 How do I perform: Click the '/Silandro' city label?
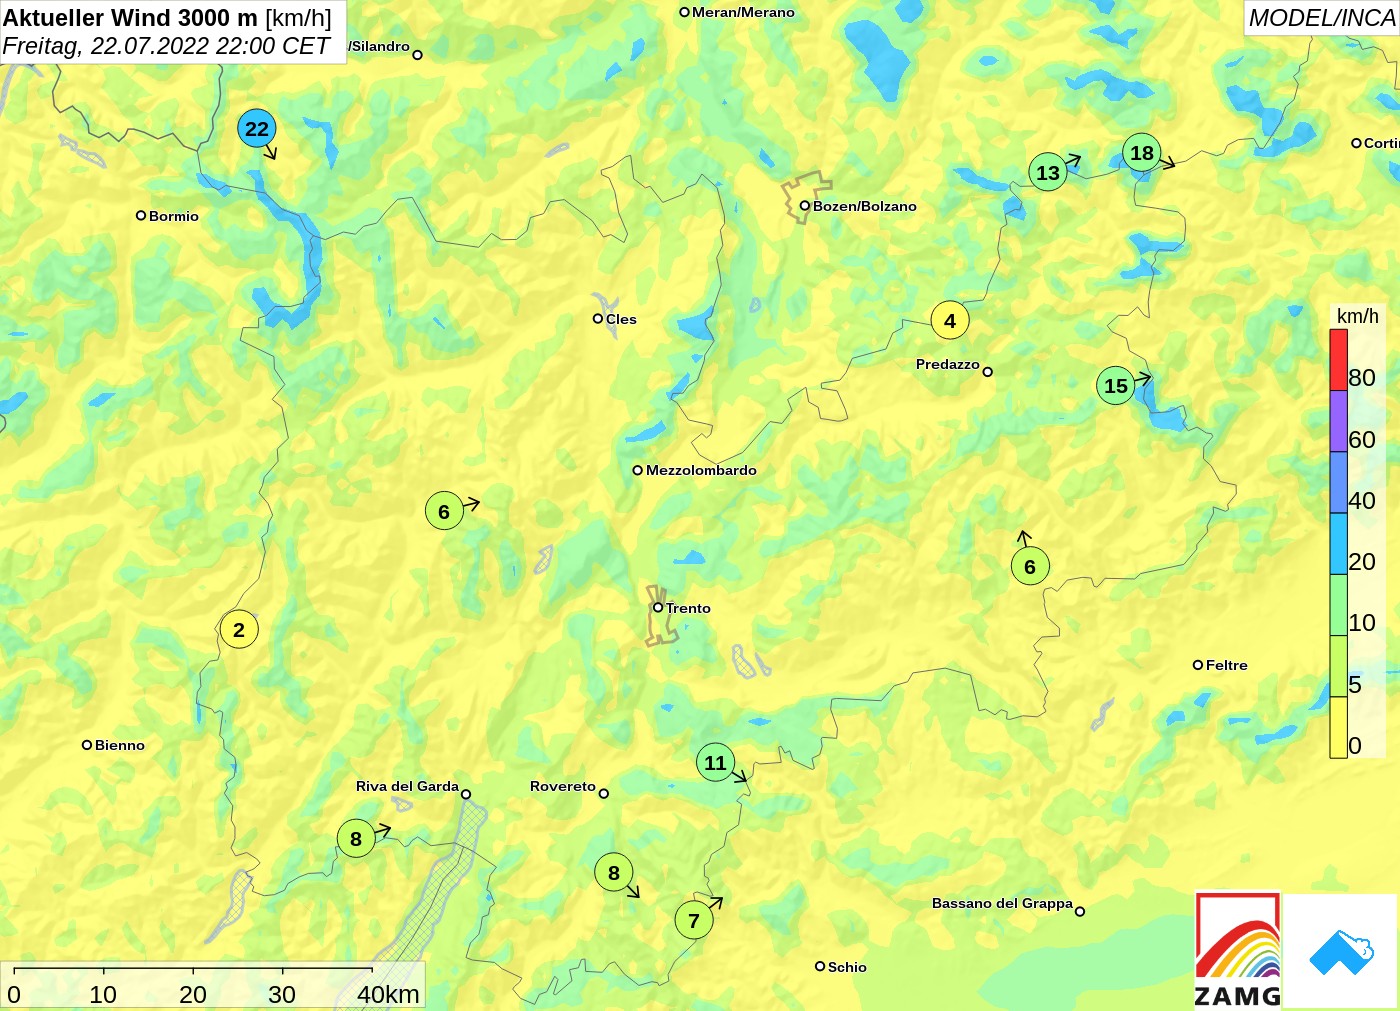tap(379, 46)
